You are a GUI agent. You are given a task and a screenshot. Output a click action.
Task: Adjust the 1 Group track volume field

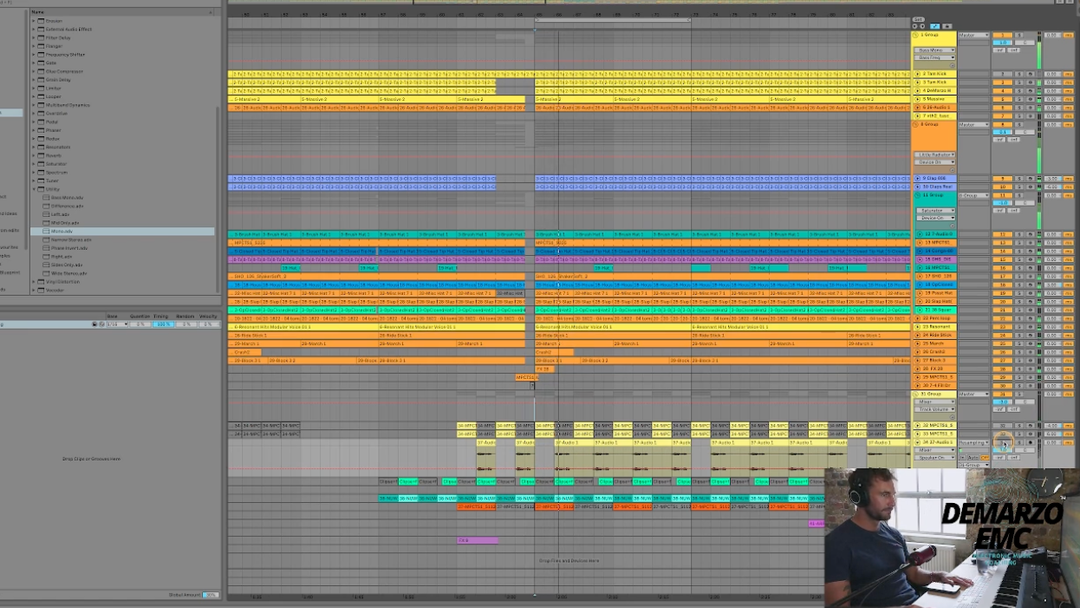point(1052,35)
